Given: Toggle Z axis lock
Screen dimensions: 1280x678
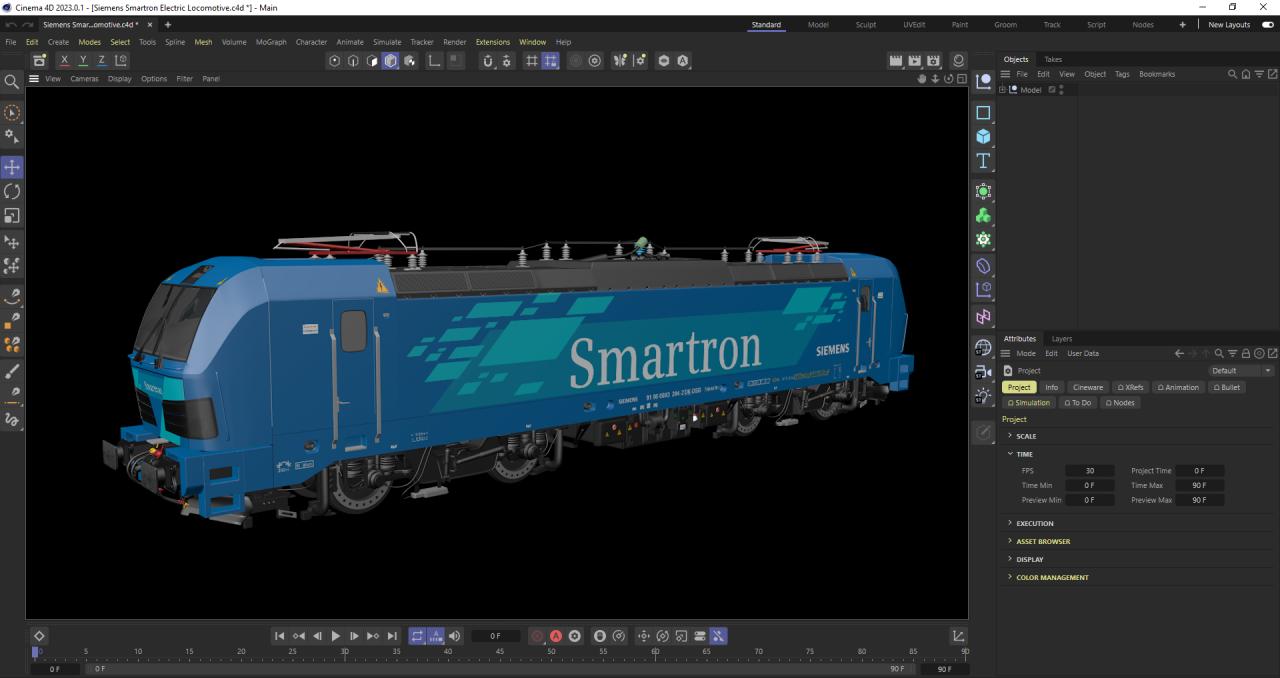Looking at the screenshot, I should pos(101,61).
